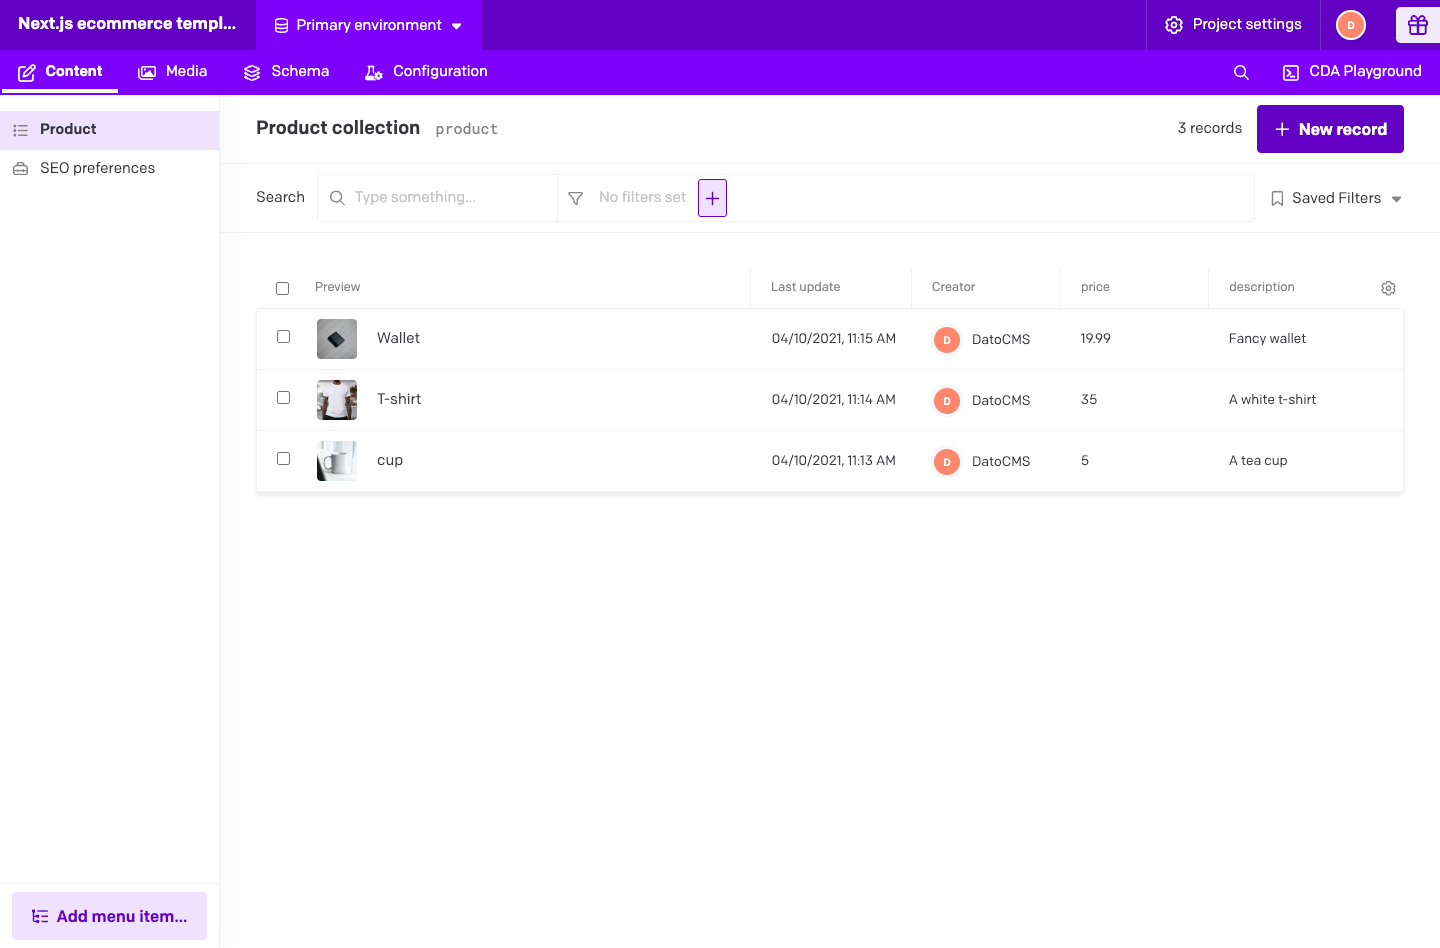Open the Saved Filters dropdown
Viewport: 1440px width, 948px height.
tap(1336, 198)
